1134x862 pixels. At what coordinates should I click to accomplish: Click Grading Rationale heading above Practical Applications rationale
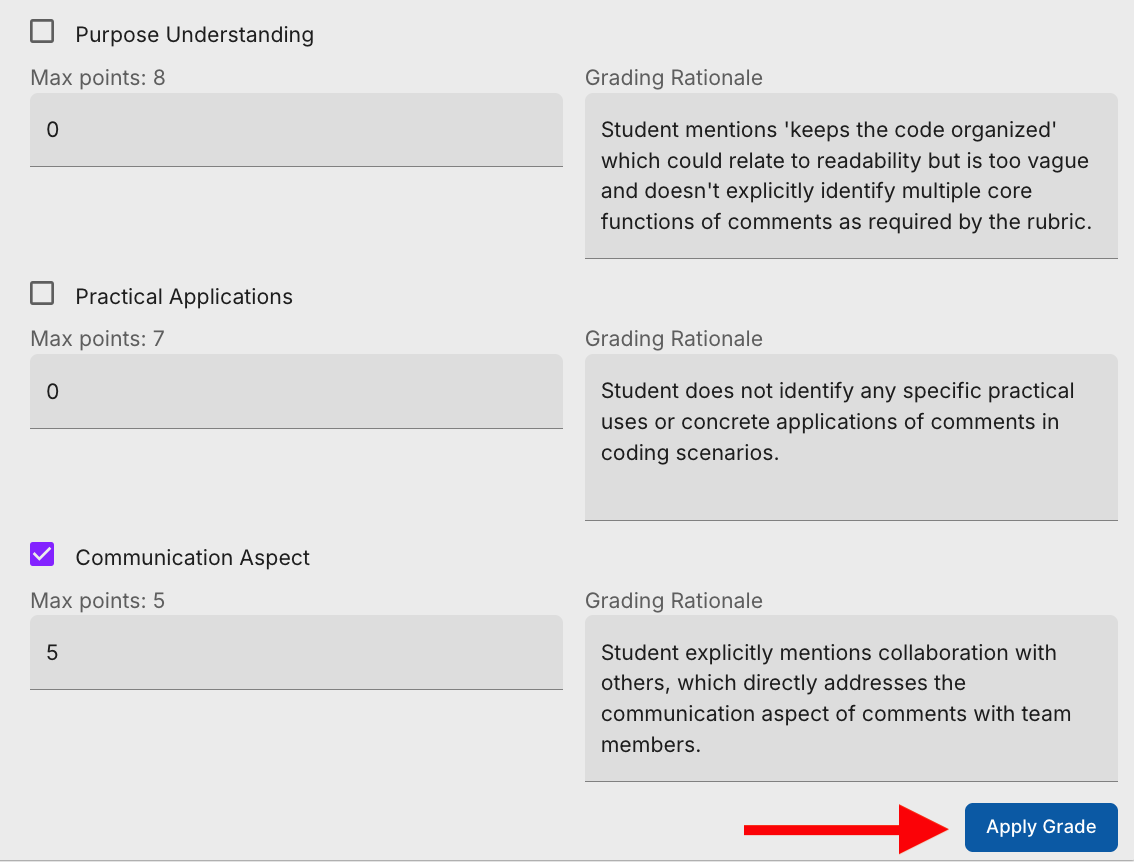click(x=673, y=339)
